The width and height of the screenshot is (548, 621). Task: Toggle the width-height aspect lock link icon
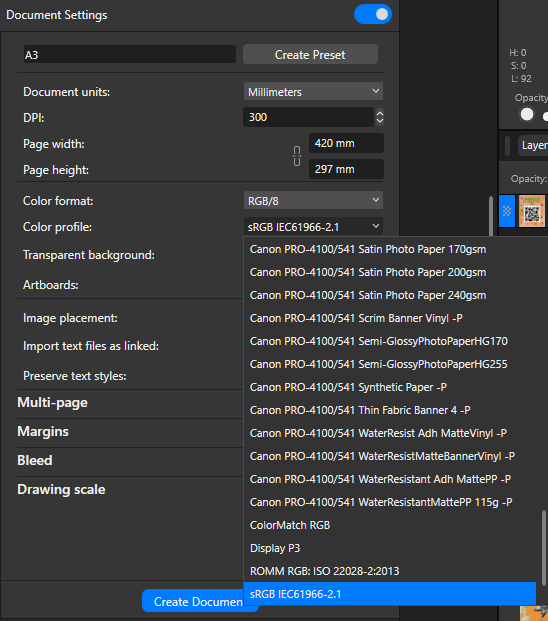297,156
